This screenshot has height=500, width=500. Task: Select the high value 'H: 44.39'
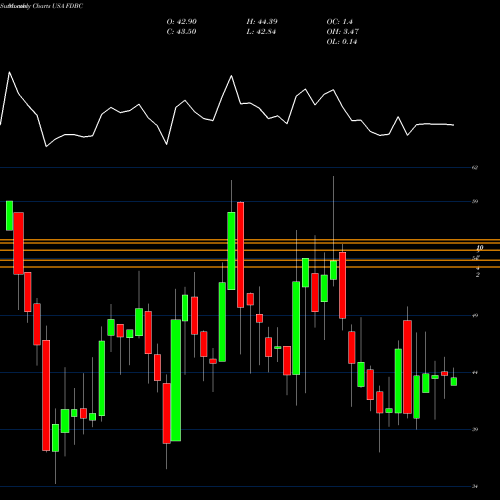tap(262, 22)
